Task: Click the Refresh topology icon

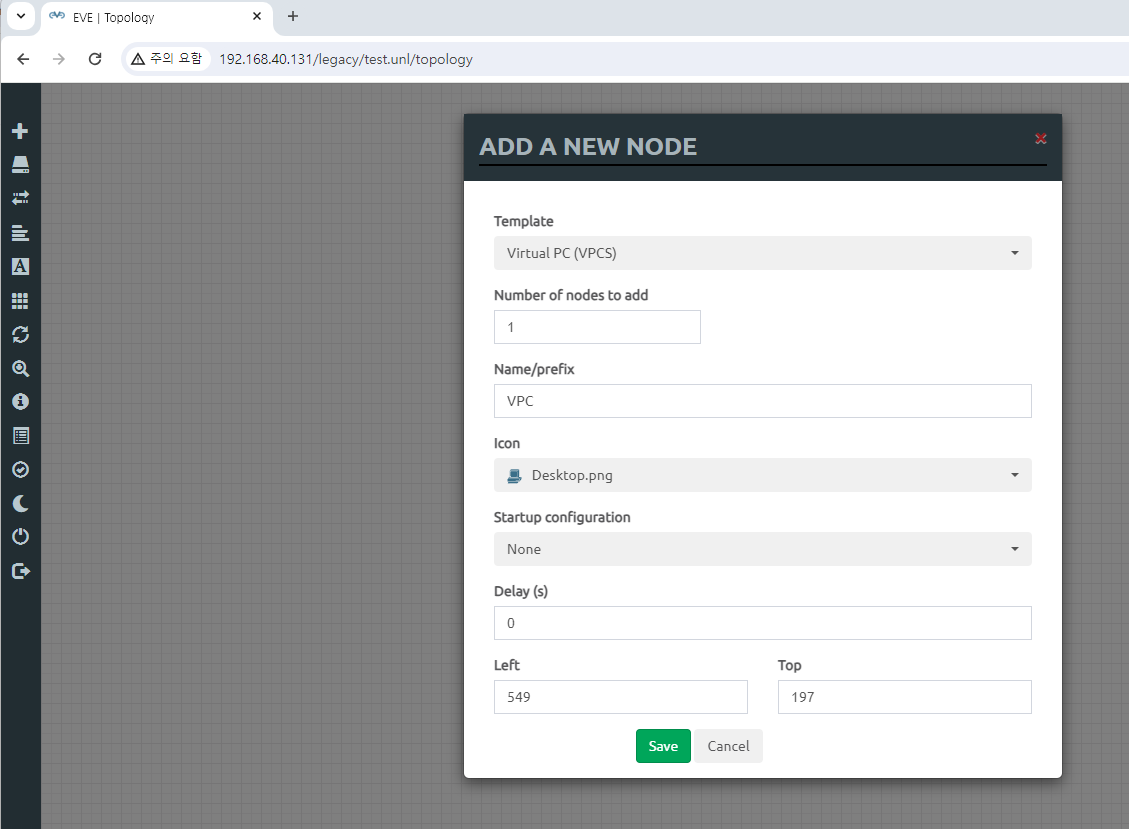Action: [x=20, y=334]
